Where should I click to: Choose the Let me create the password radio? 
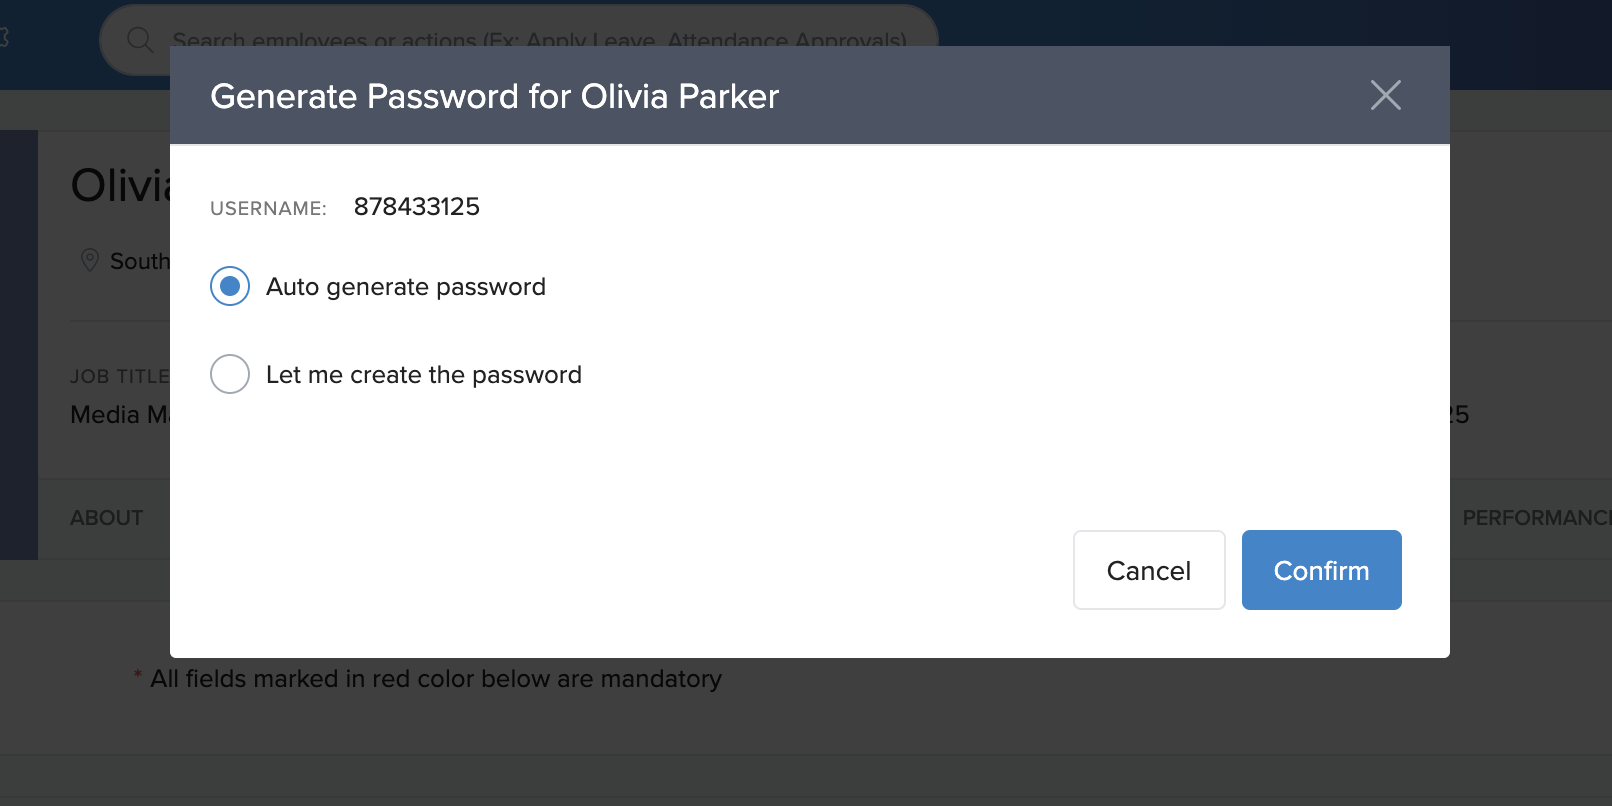[x=230, y=375]
